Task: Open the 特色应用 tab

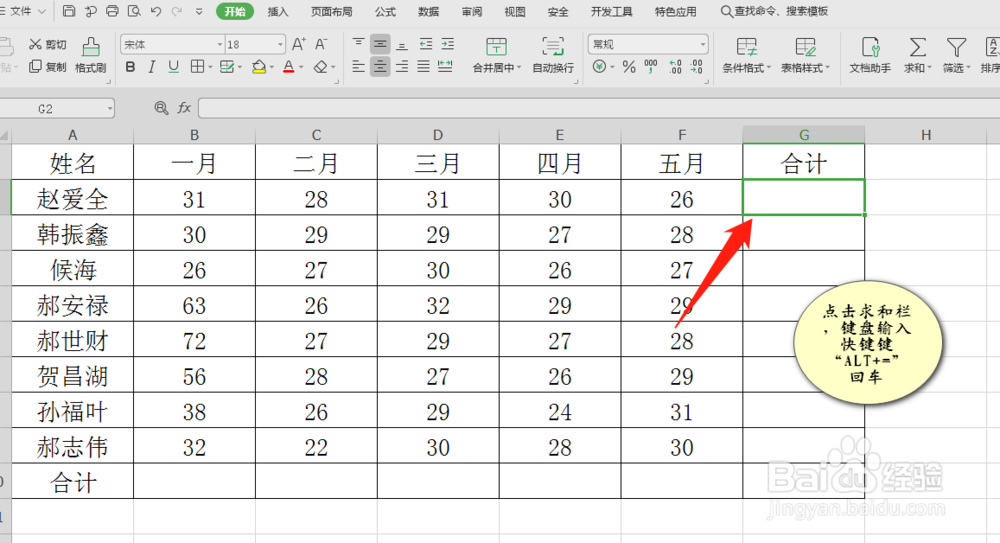Action: (675, 11)
